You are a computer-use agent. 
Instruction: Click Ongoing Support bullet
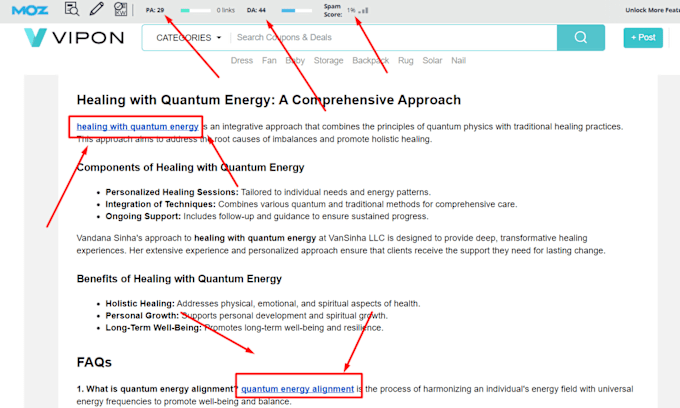tap(267, 216)
